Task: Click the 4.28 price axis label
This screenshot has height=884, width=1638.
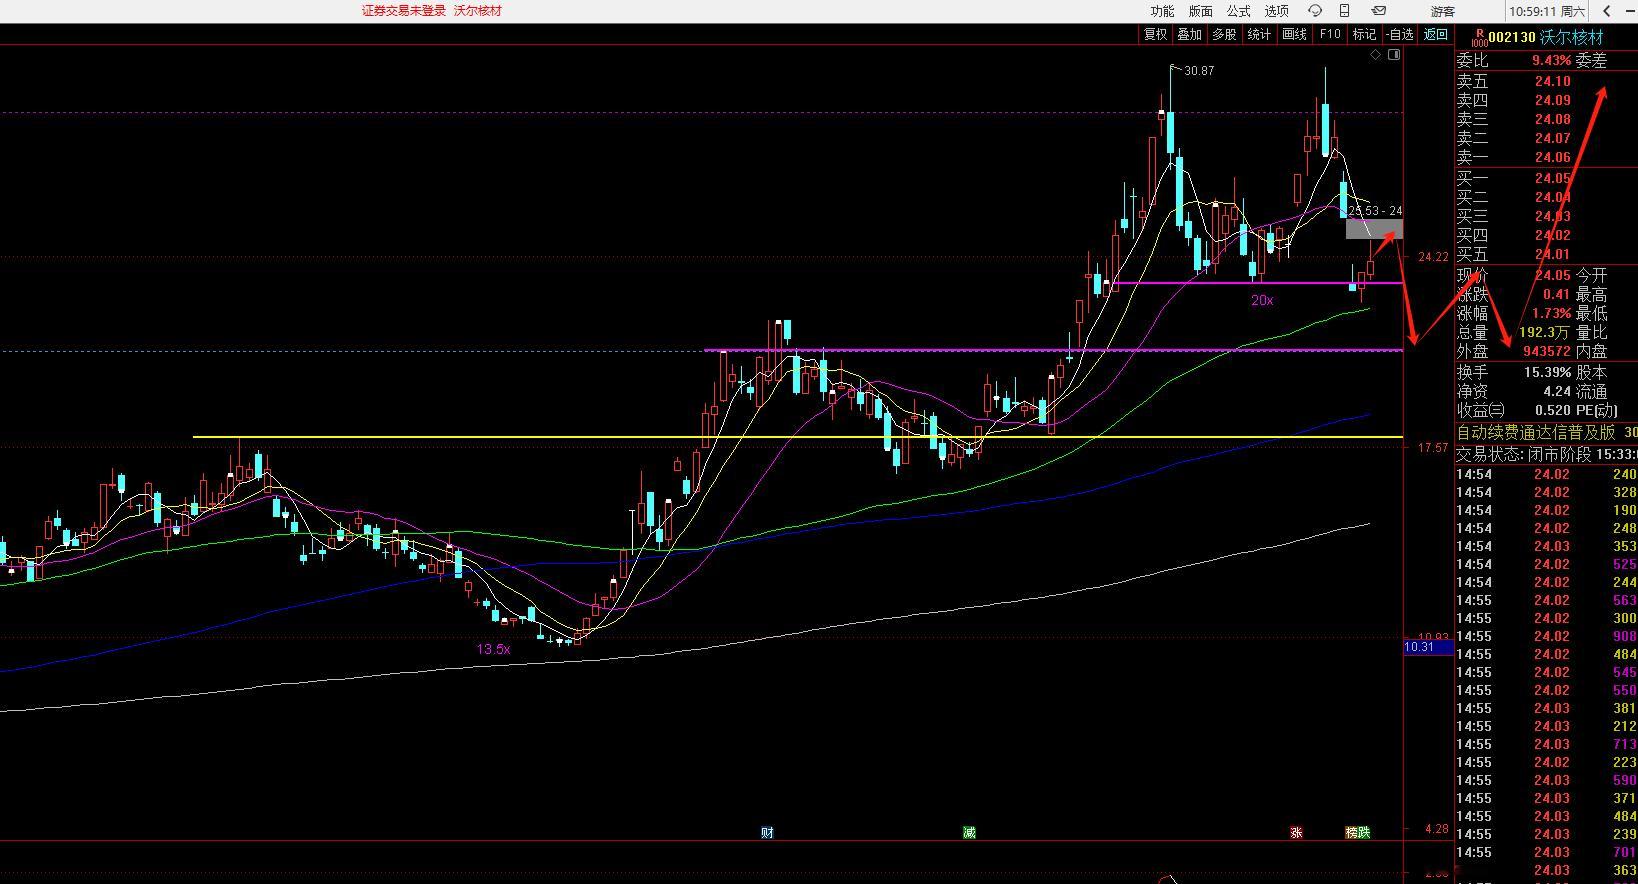Action: pyautogui.click(x=1436, y=829)
